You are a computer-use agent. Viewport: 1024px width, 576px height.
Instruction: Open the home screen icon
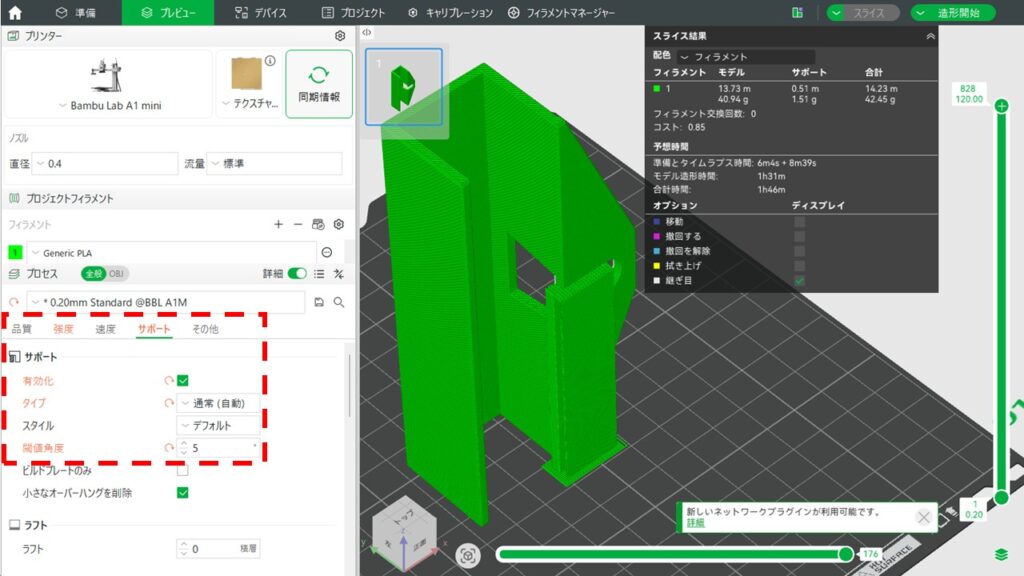(15, 12)
